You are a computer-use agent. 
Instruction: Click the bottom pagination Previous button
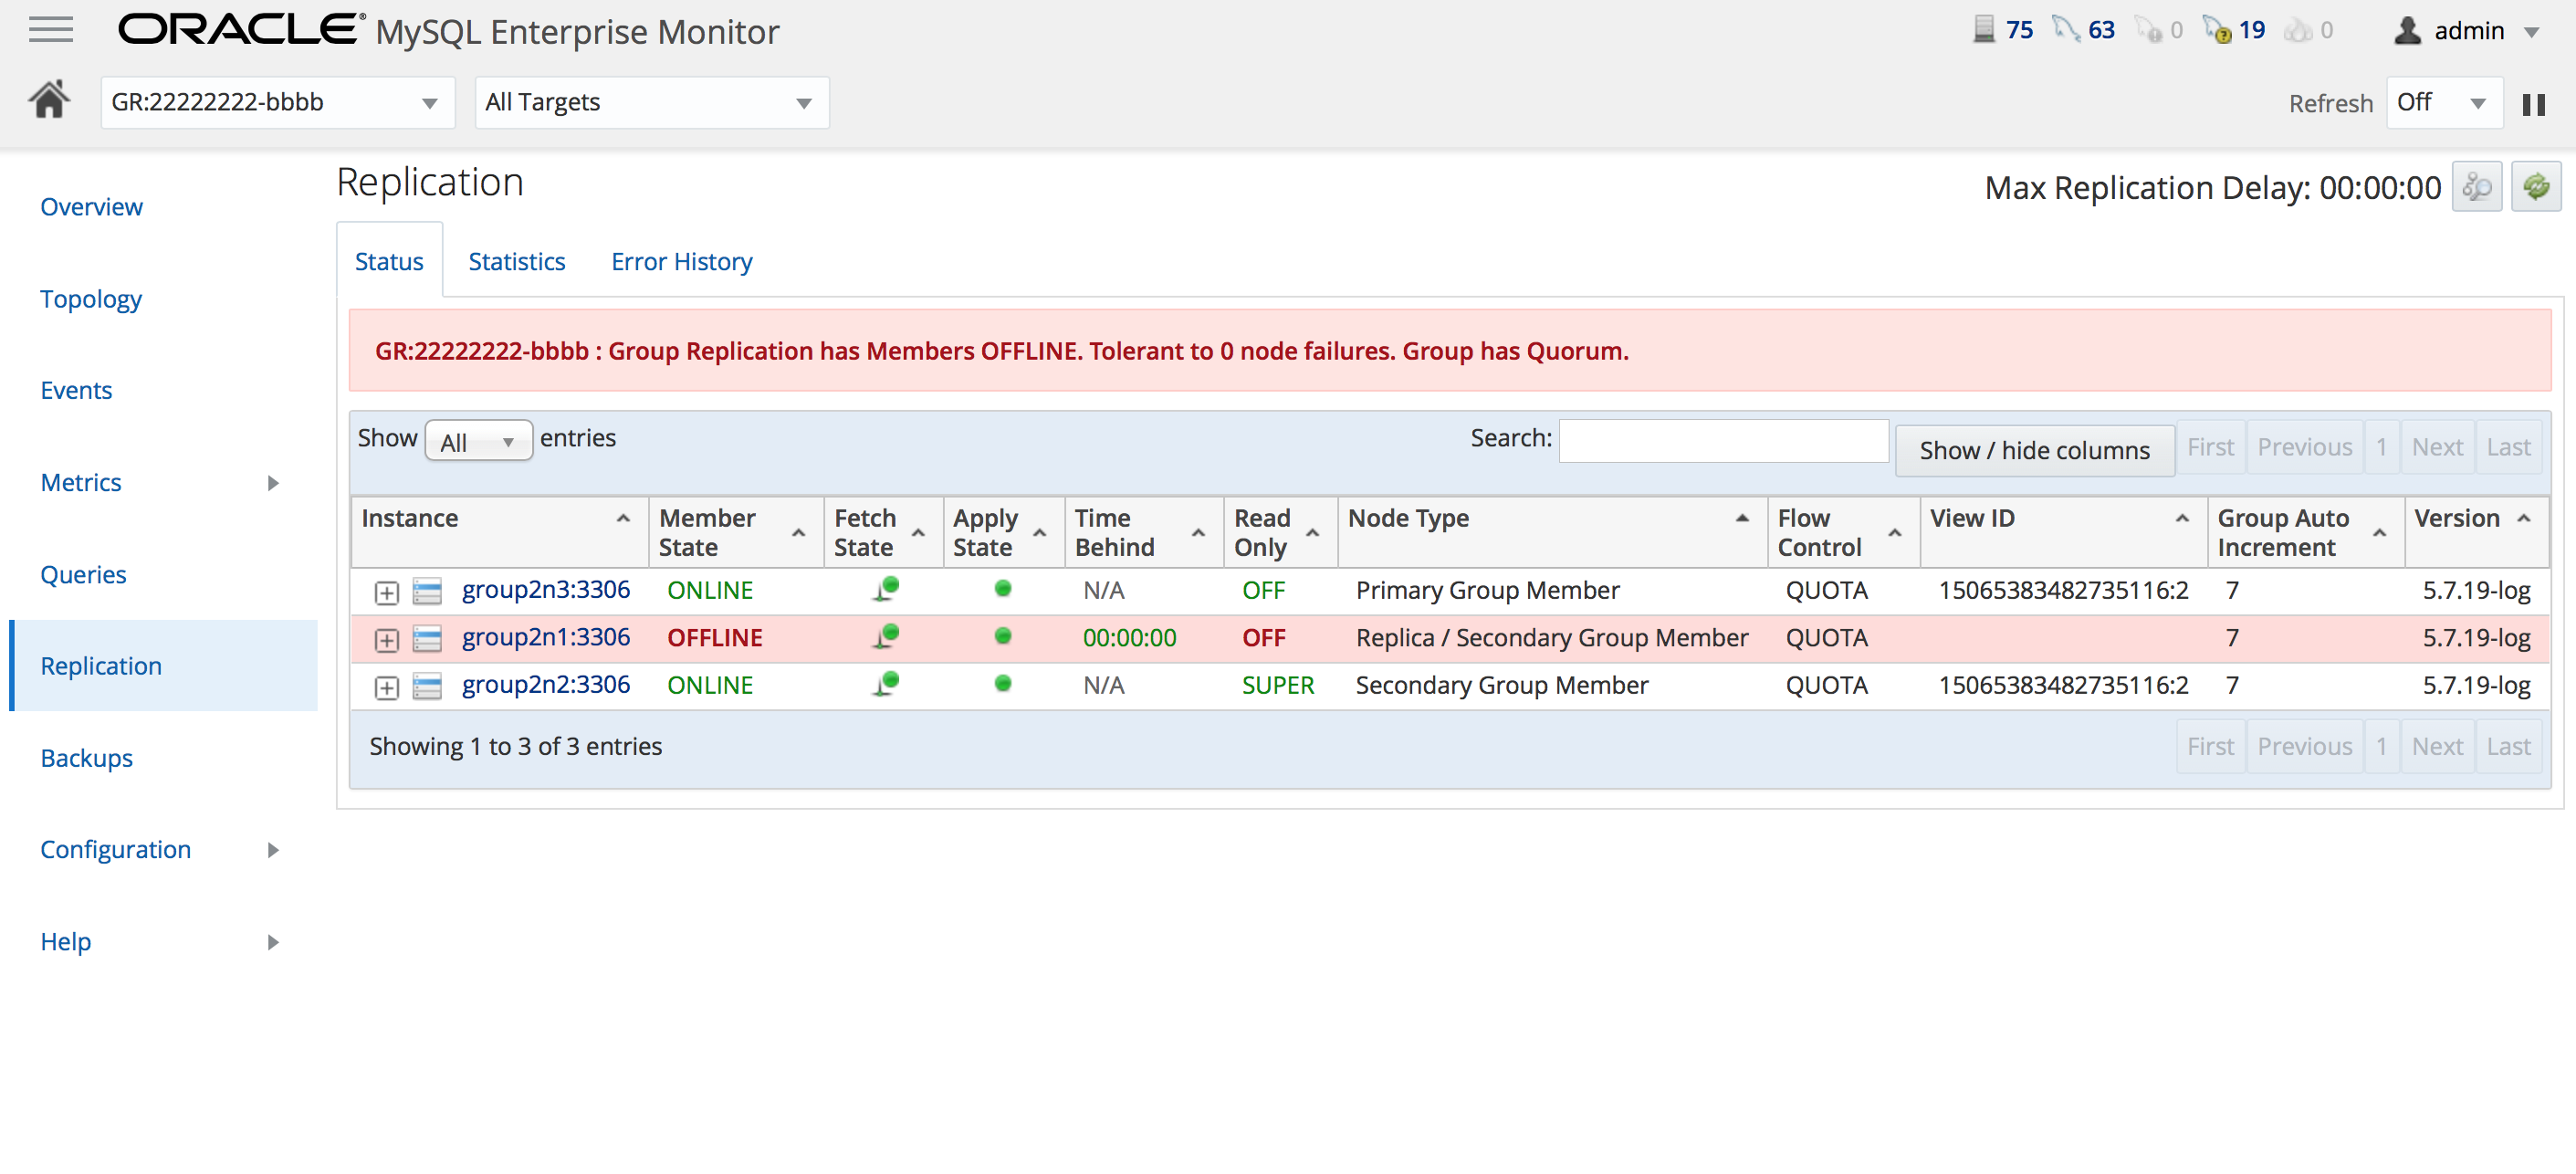pyautogui.click(x=2304, y=746)
